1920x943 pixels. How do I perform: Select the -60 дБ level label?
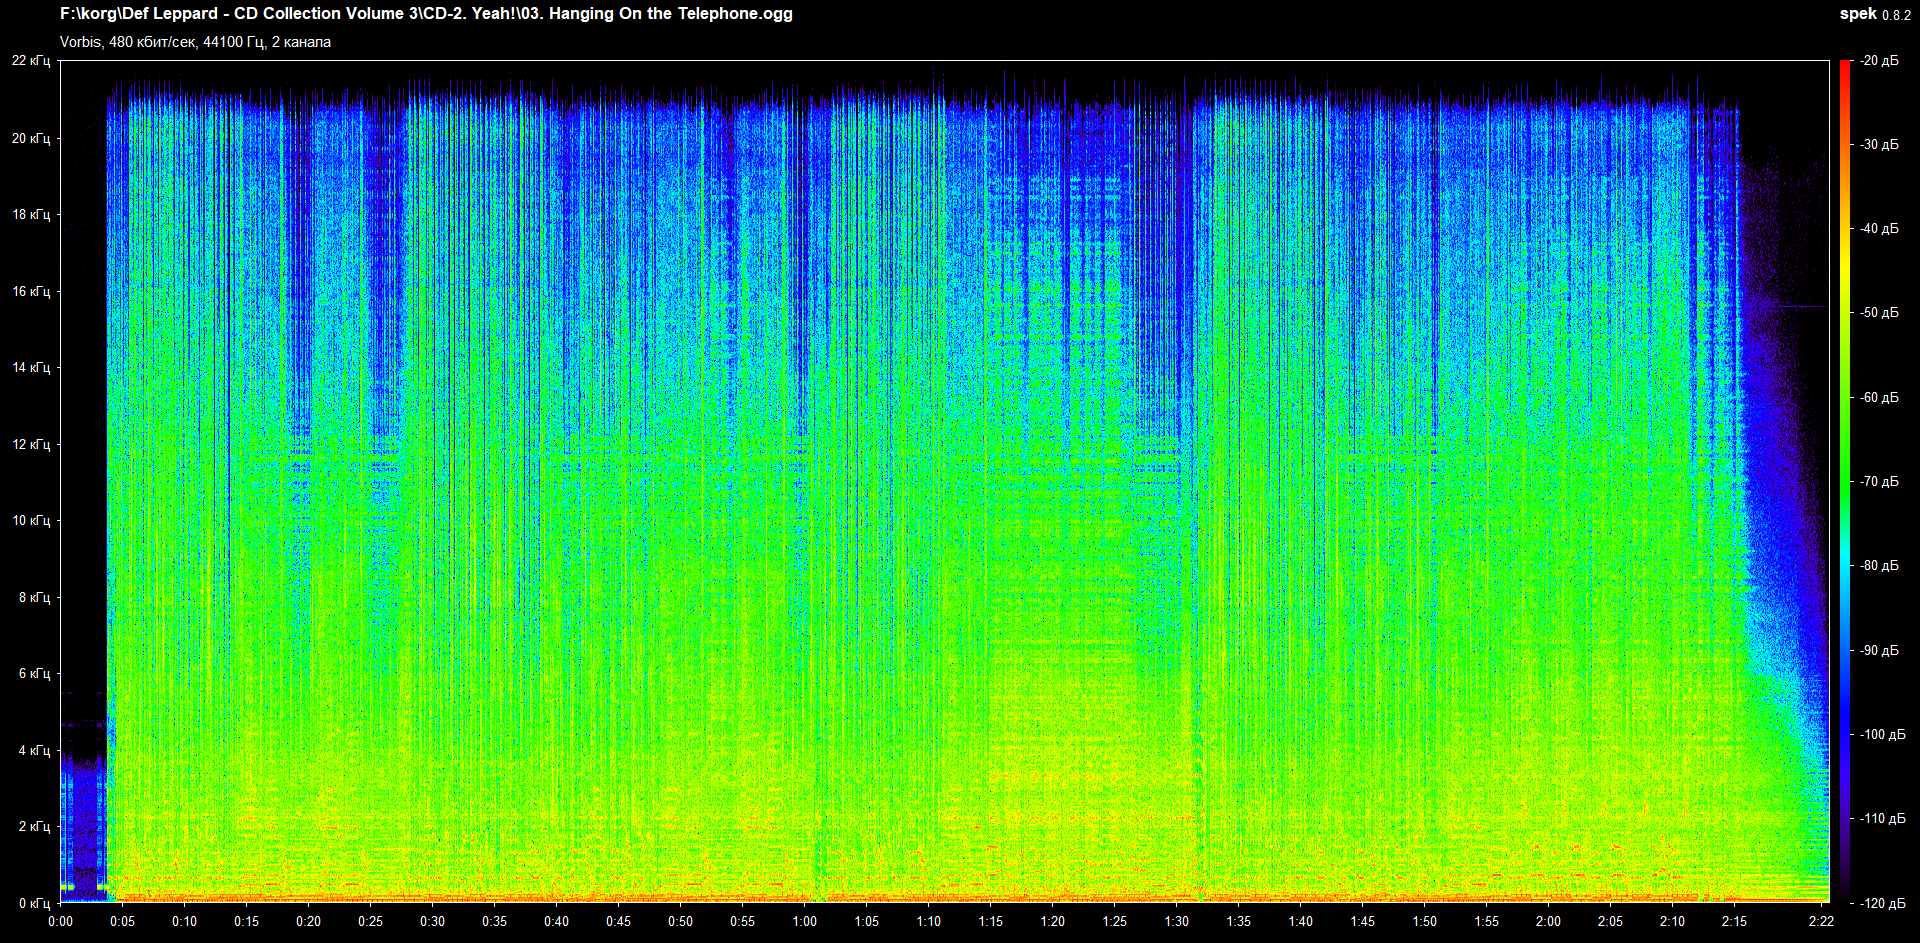(x=1879, y=397)
